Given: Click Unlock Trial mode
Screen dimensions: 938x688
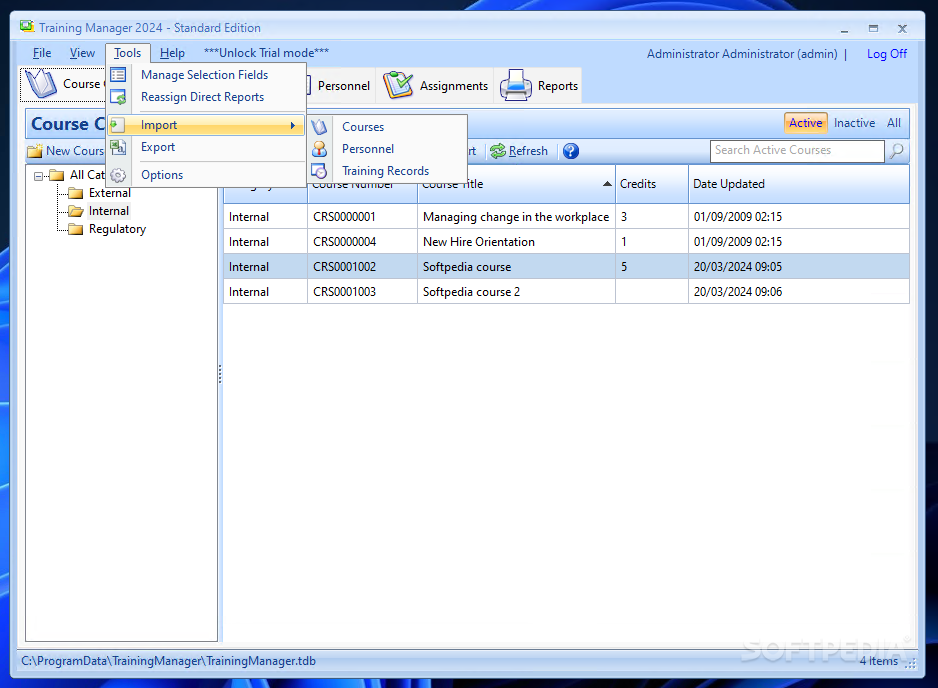Looking at the screenshot, I should [x=266, y=53].
